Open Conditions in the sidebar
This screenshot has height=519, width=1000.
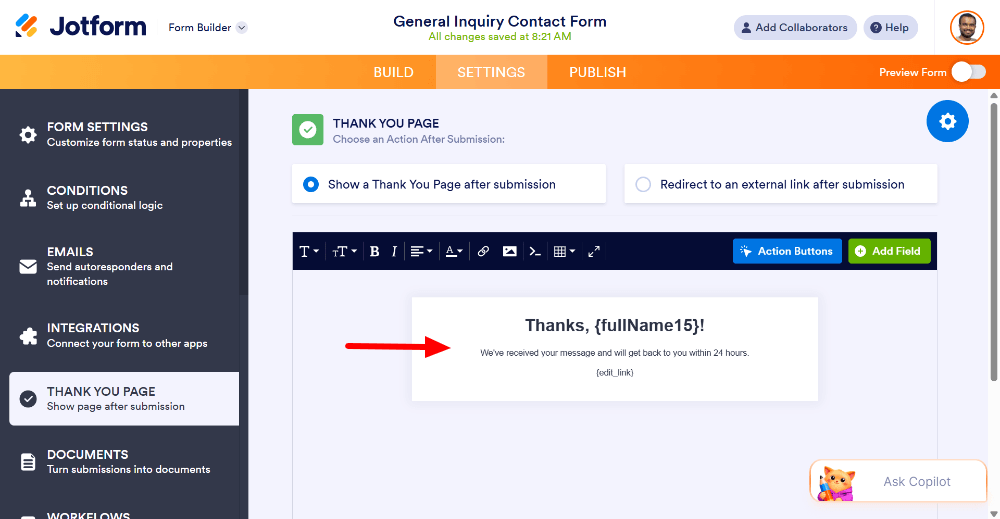(x=124, y=198)
